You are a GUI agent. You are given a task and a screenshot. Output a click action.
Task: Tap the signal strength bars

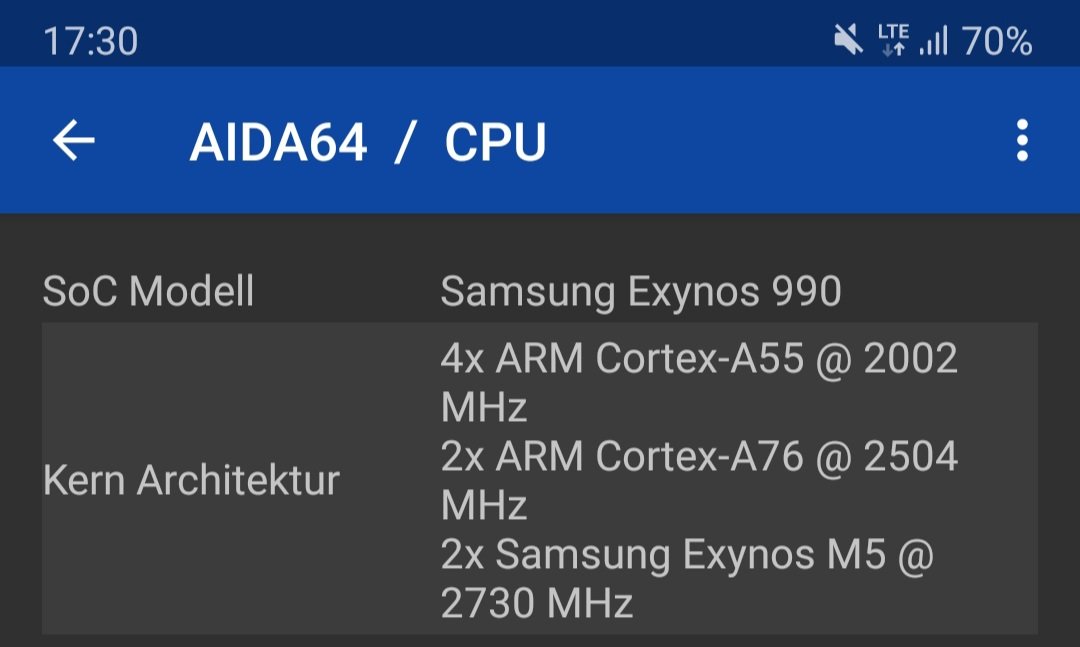pyautogui.click(x=934, y=40)
